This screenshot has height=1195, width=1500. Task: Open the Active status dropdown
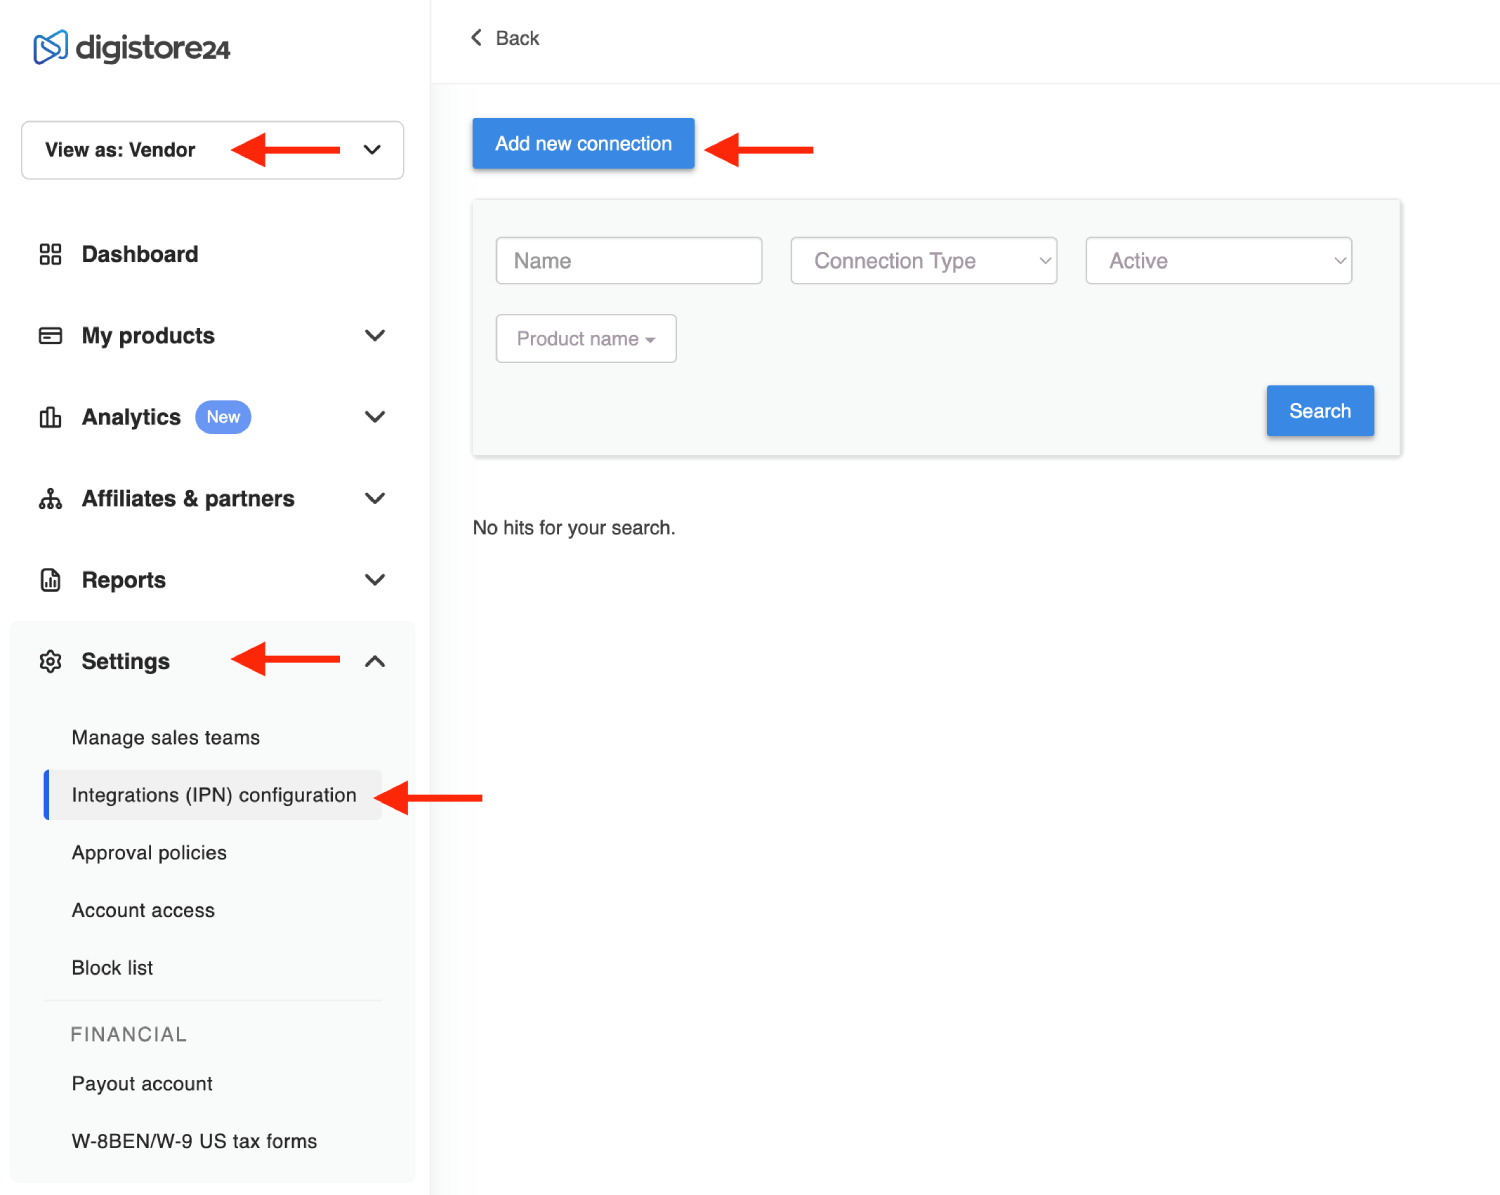coord(1219,261)
